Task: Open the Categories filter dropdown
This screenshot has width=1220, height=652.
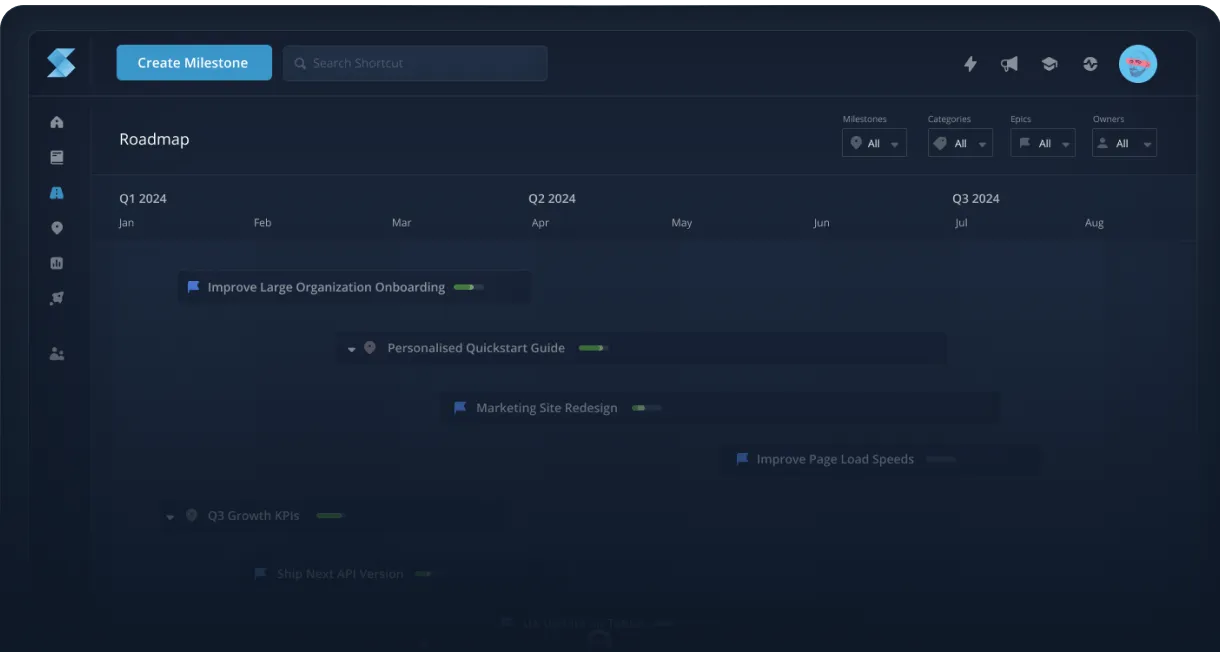Action: coord(959,142)
